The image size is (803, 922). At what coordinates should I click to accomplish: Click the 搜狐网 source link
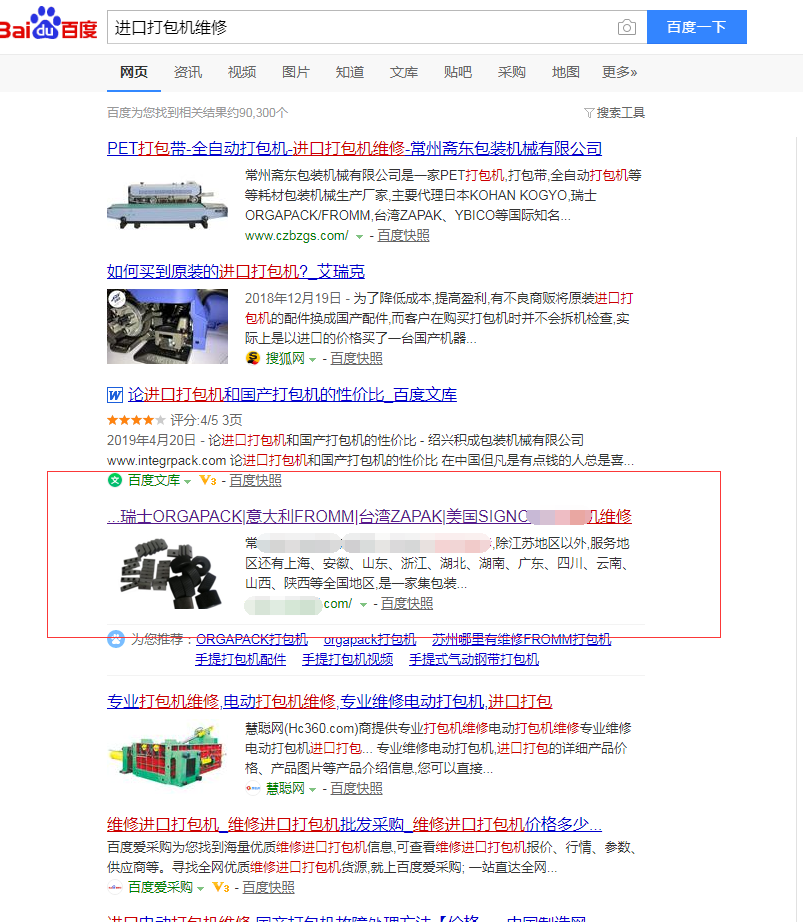tap(285, 358)
